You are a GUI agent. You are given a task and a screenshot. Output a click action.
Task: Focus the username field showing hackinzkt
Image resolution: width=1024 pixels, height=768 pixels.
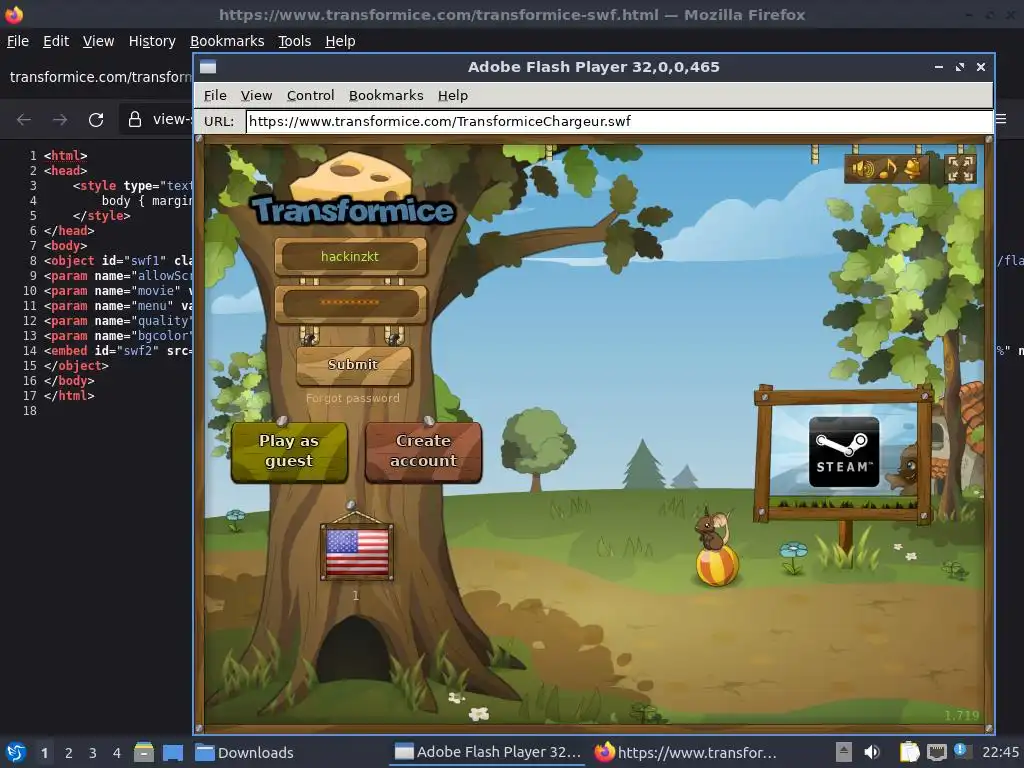pos(350,257)
